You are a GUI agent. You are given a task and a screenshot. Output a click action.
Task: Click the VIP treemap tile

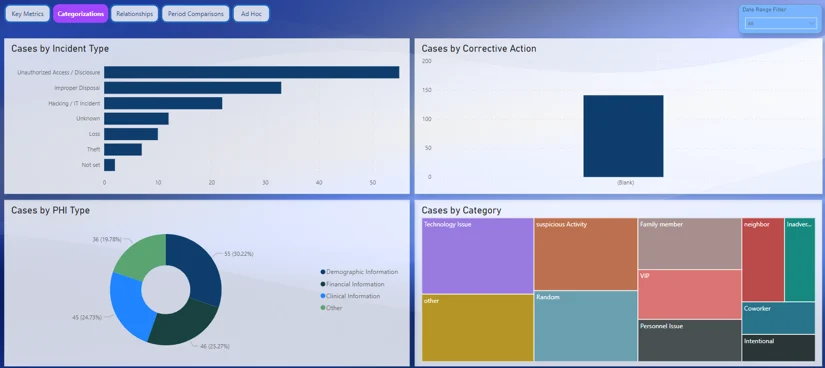[x=690, y=294]
